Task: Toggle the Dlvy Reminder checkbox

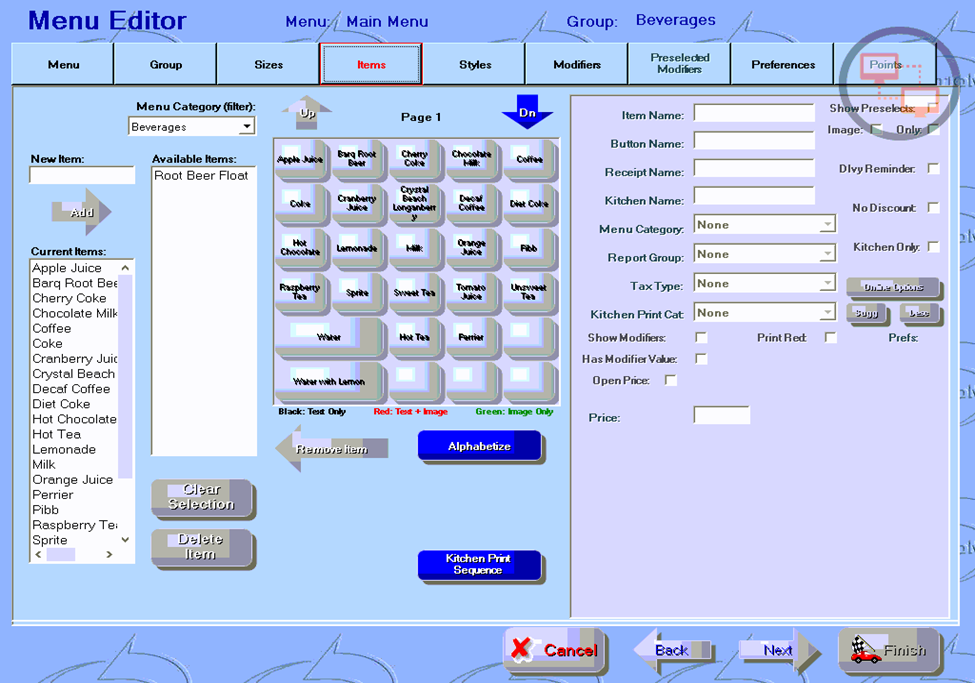Action: (933, 169)
